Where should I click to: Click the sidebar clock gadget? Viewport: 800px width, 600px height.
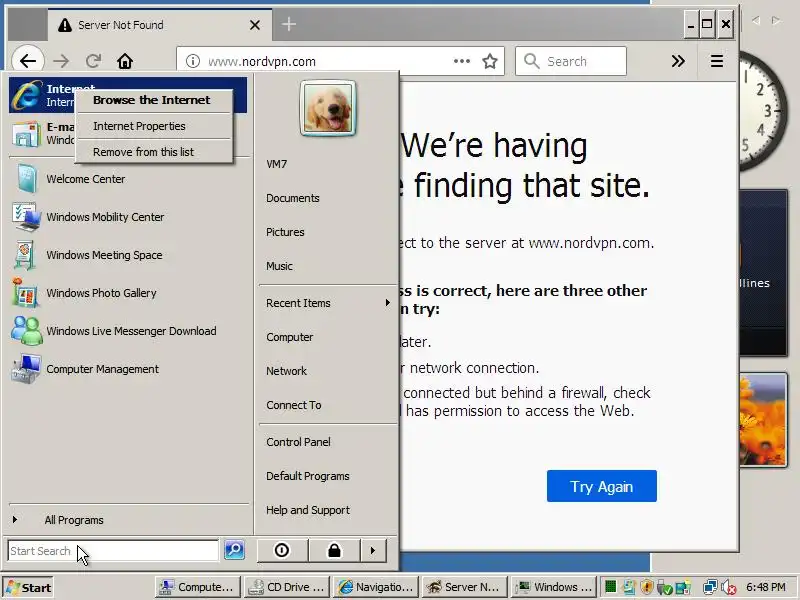coord(763,111)
